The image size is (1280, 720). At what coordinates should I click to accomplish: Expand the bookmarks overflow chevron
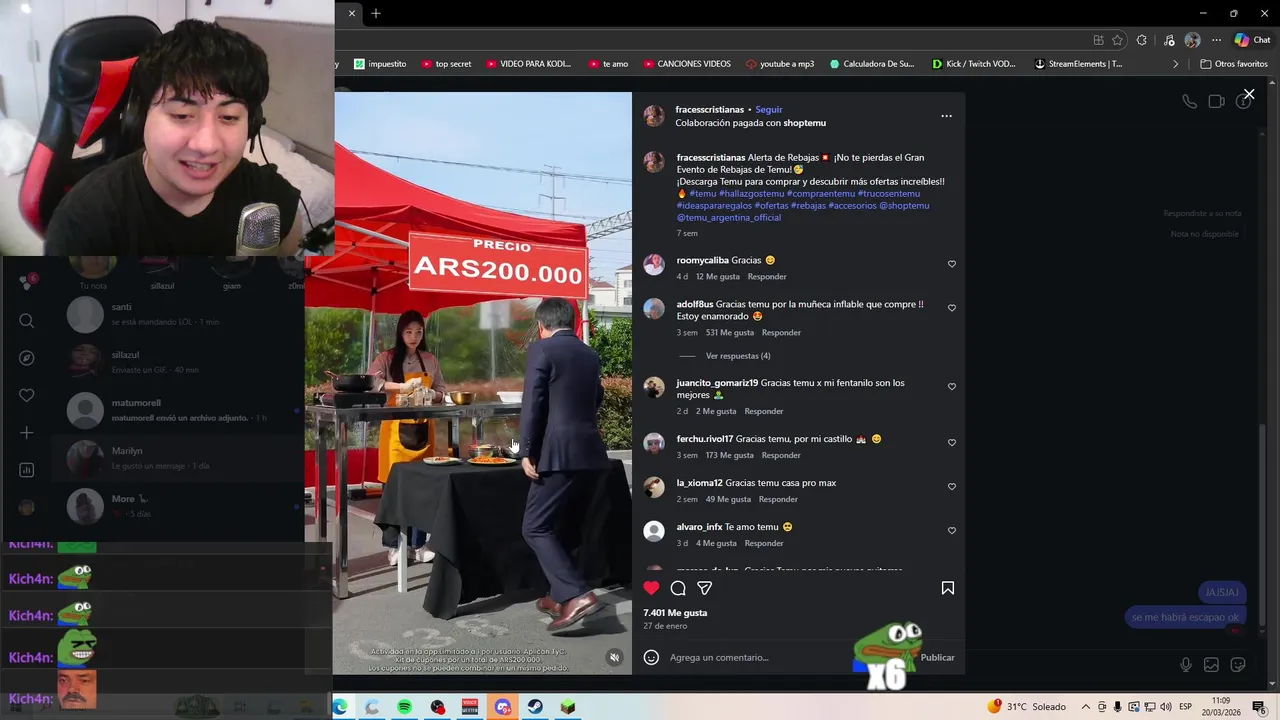coord(1176,64)
